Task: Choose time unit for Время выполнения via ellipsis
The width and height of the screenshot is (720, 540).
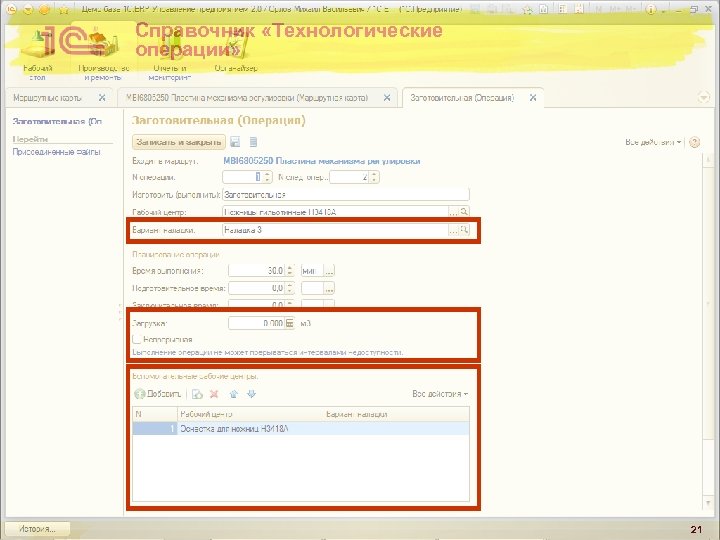Action: click(329, 271)
